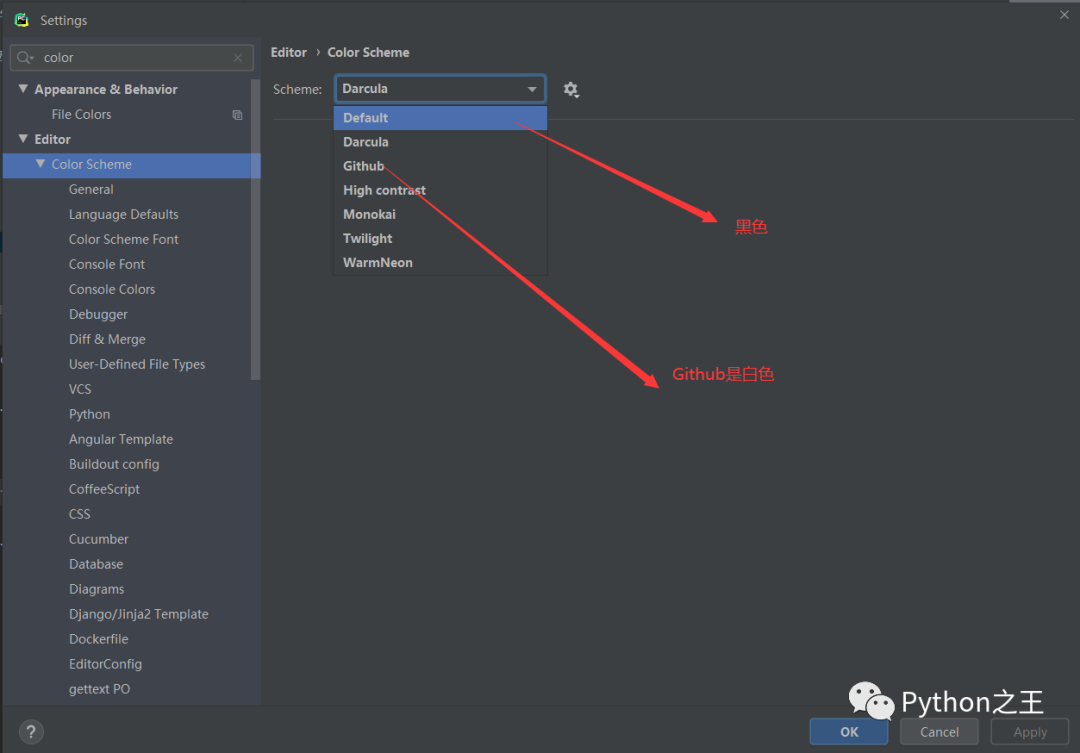Confirm settings with the OK button
This screenshot has height=753, width=1080.
coord(849,732)
